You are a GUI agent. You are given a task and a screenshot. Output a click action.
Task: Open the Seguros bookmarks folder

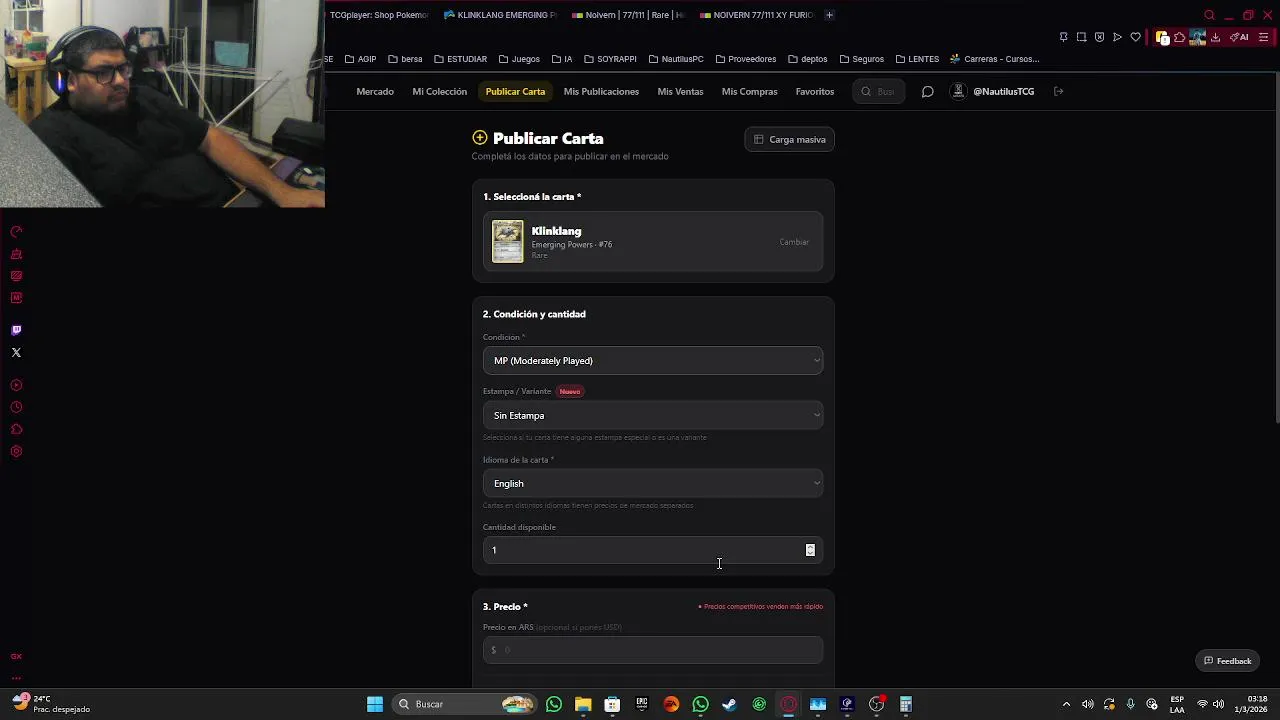tap(861, 59)
